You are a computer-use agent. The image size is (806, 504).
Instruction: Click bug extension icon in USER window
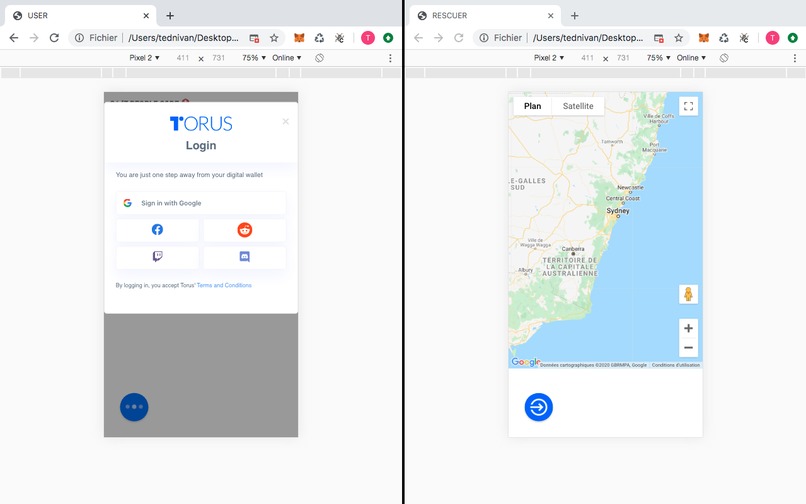[339, 38]
